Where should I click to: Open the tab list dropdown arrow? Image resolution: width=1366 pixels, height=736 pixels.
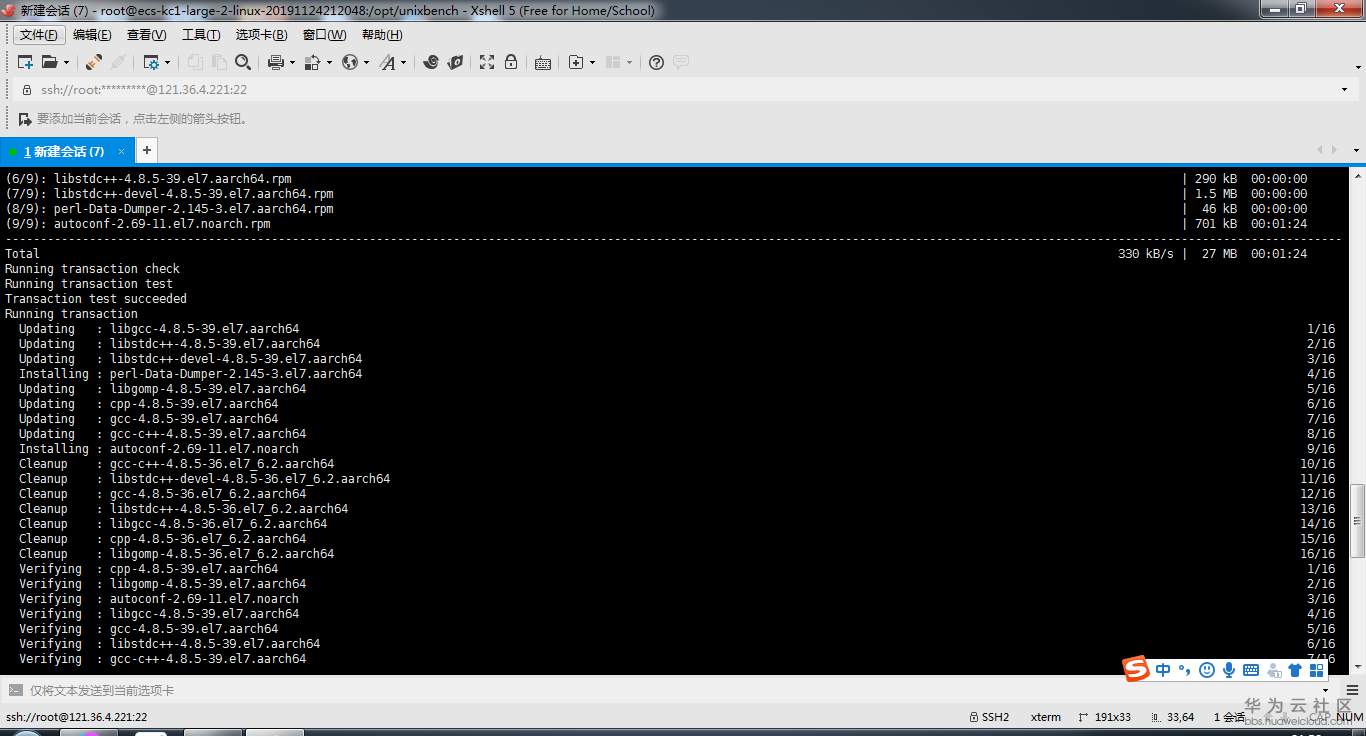point(1357,150)
